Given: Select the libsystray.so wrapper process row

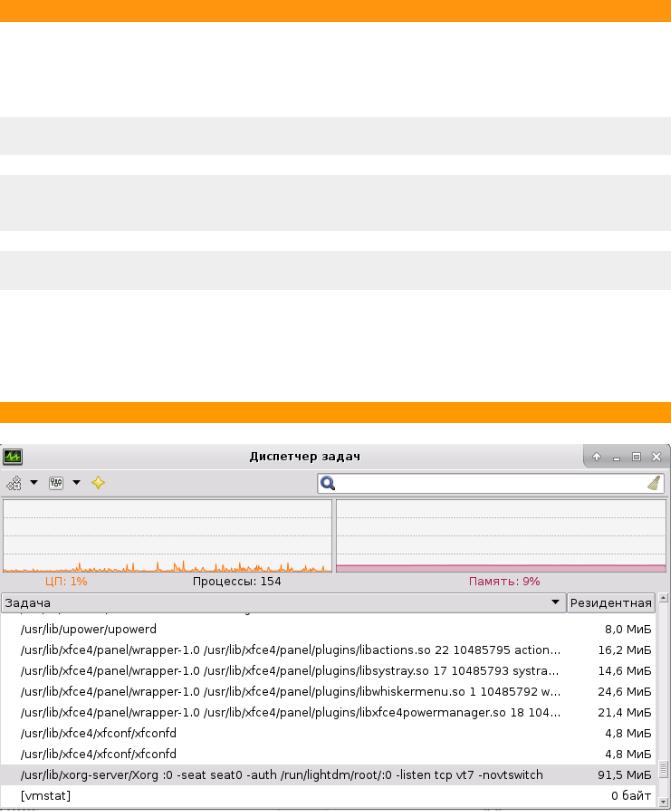Looking at the screenshot, I should pyautogui.click(x=328, y=671).
